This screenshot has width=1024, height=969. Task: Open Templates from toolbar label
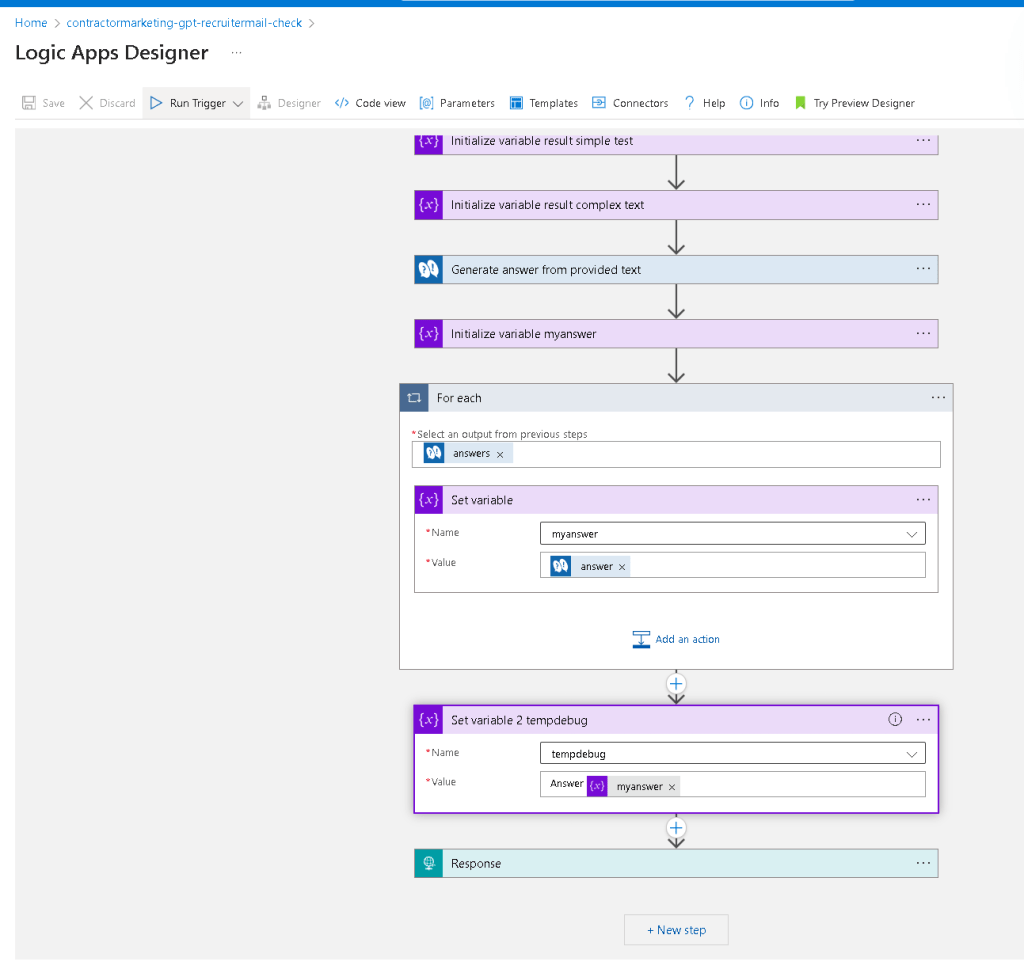tap(554, 103)
